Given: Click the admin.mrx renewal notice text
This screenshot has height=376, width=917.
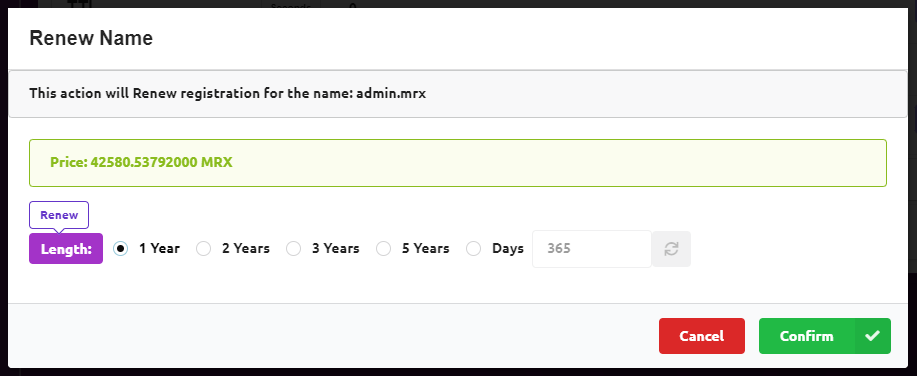Looking at the screenshot, I should point(227,94).
